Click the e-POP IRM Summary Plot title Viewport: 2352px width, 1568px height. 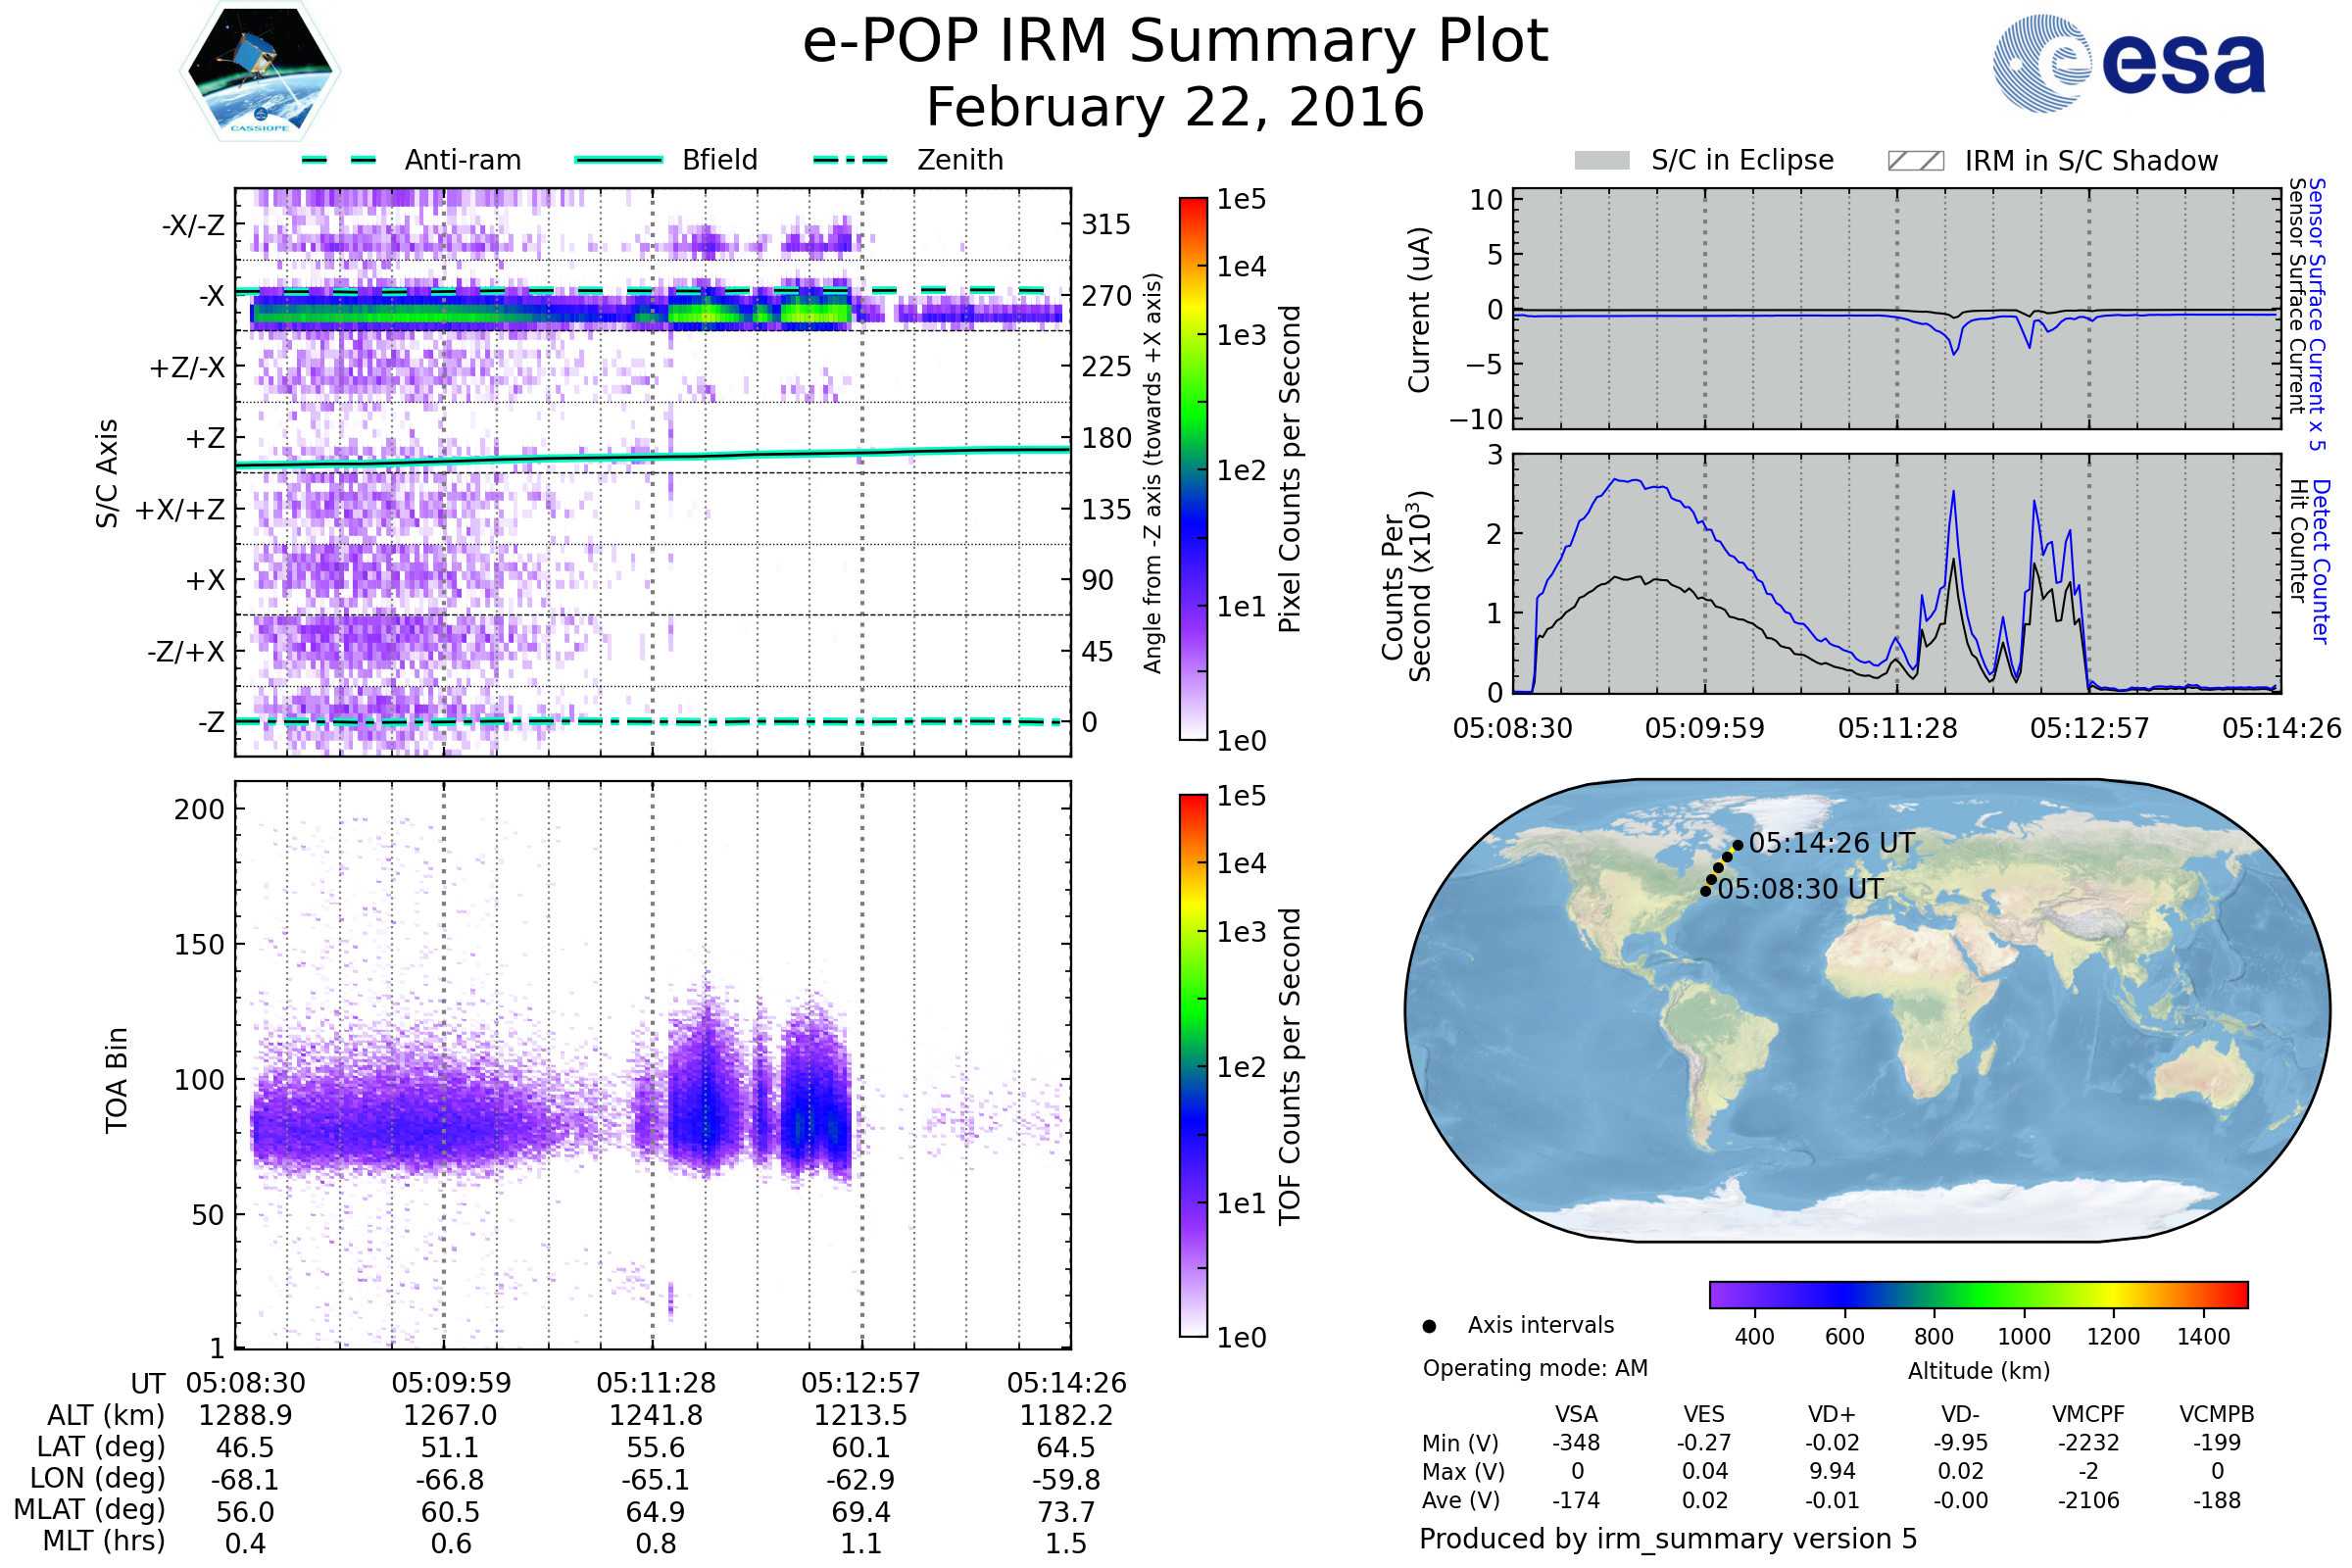[1175, 42]
